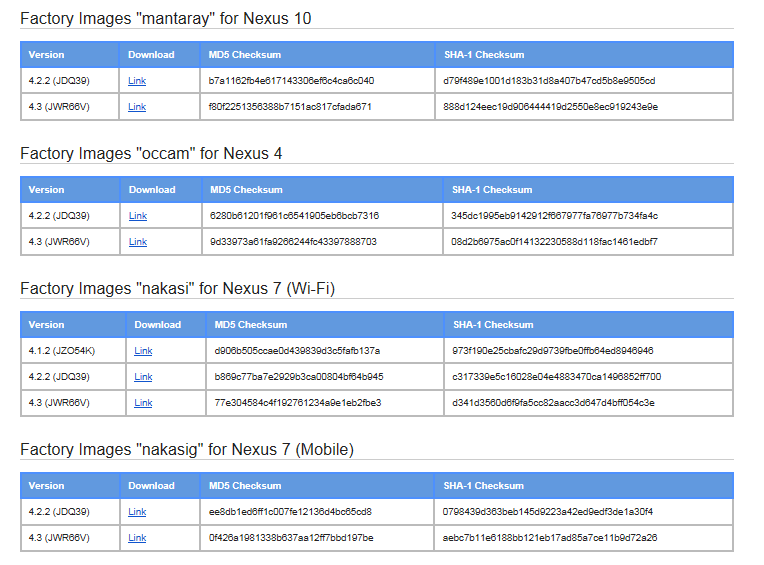Screen dimensions: 764x565
Task: Click MD5 checksum starting 77e304584c4
Action: (298, 403)
